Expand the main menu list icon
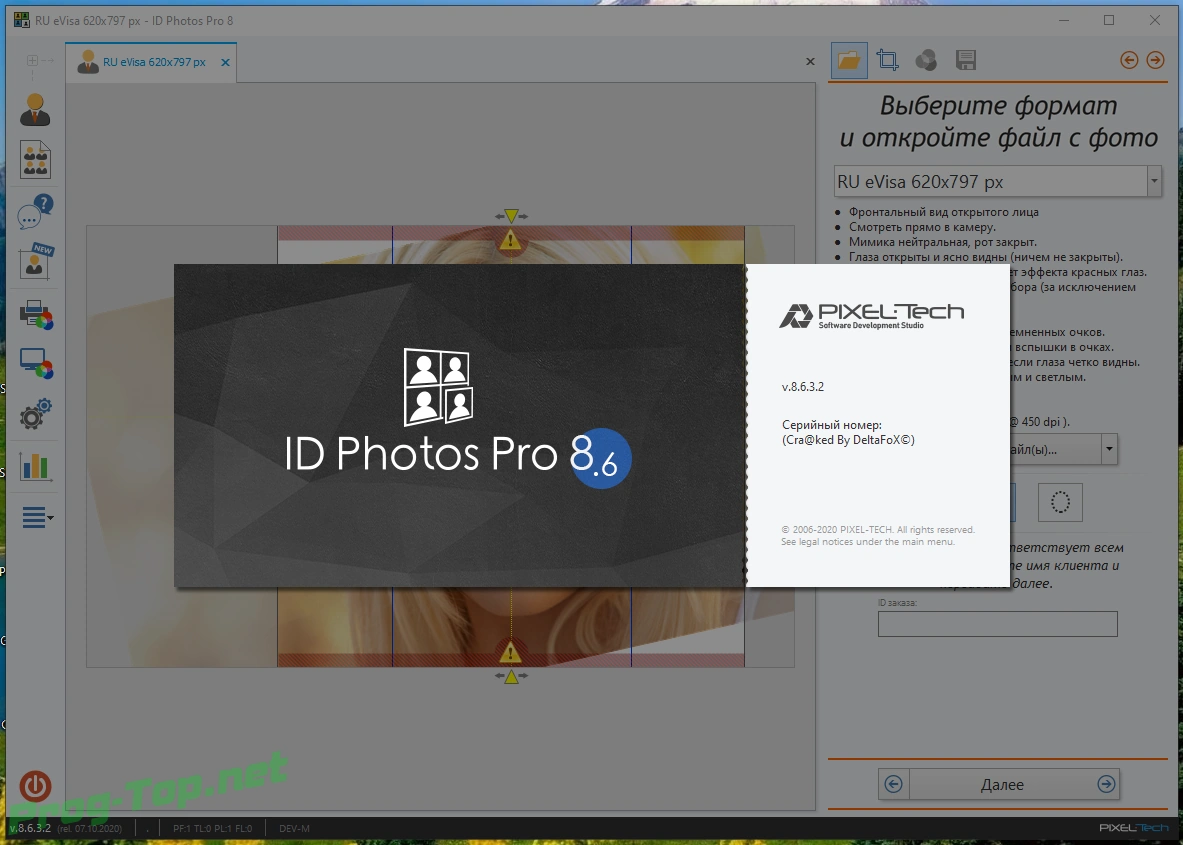Image resolution: width=1183 pixels, height=845 pixels. pyautogui.click(x=37, y=518)
